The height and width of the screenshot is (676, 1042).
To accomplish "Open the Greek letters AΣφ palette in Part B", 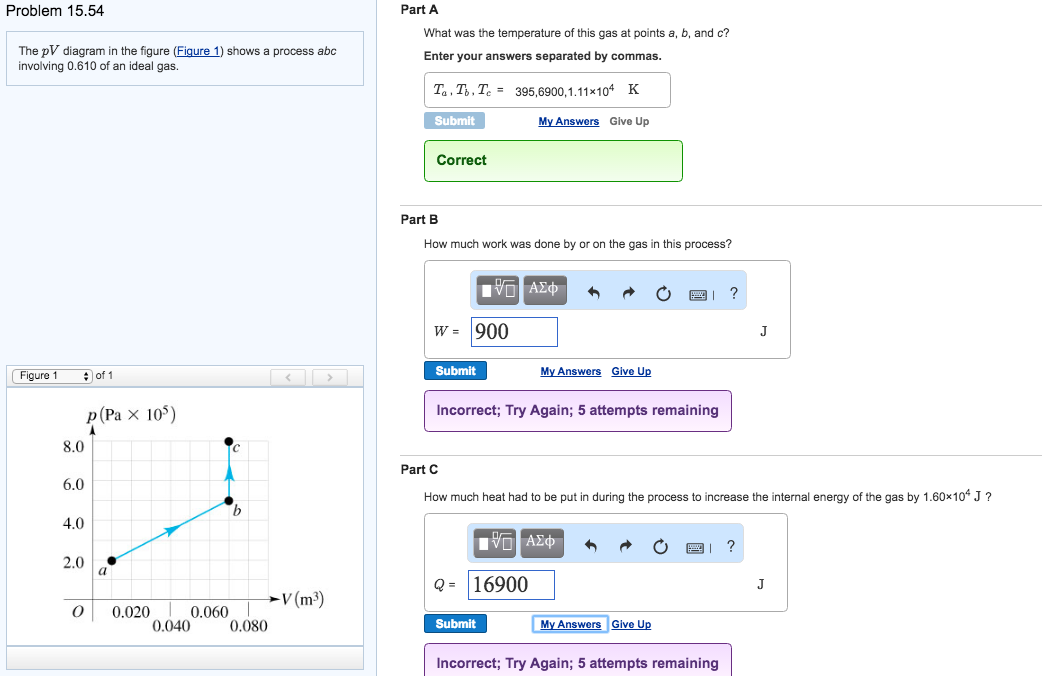I will coord(544,290).
